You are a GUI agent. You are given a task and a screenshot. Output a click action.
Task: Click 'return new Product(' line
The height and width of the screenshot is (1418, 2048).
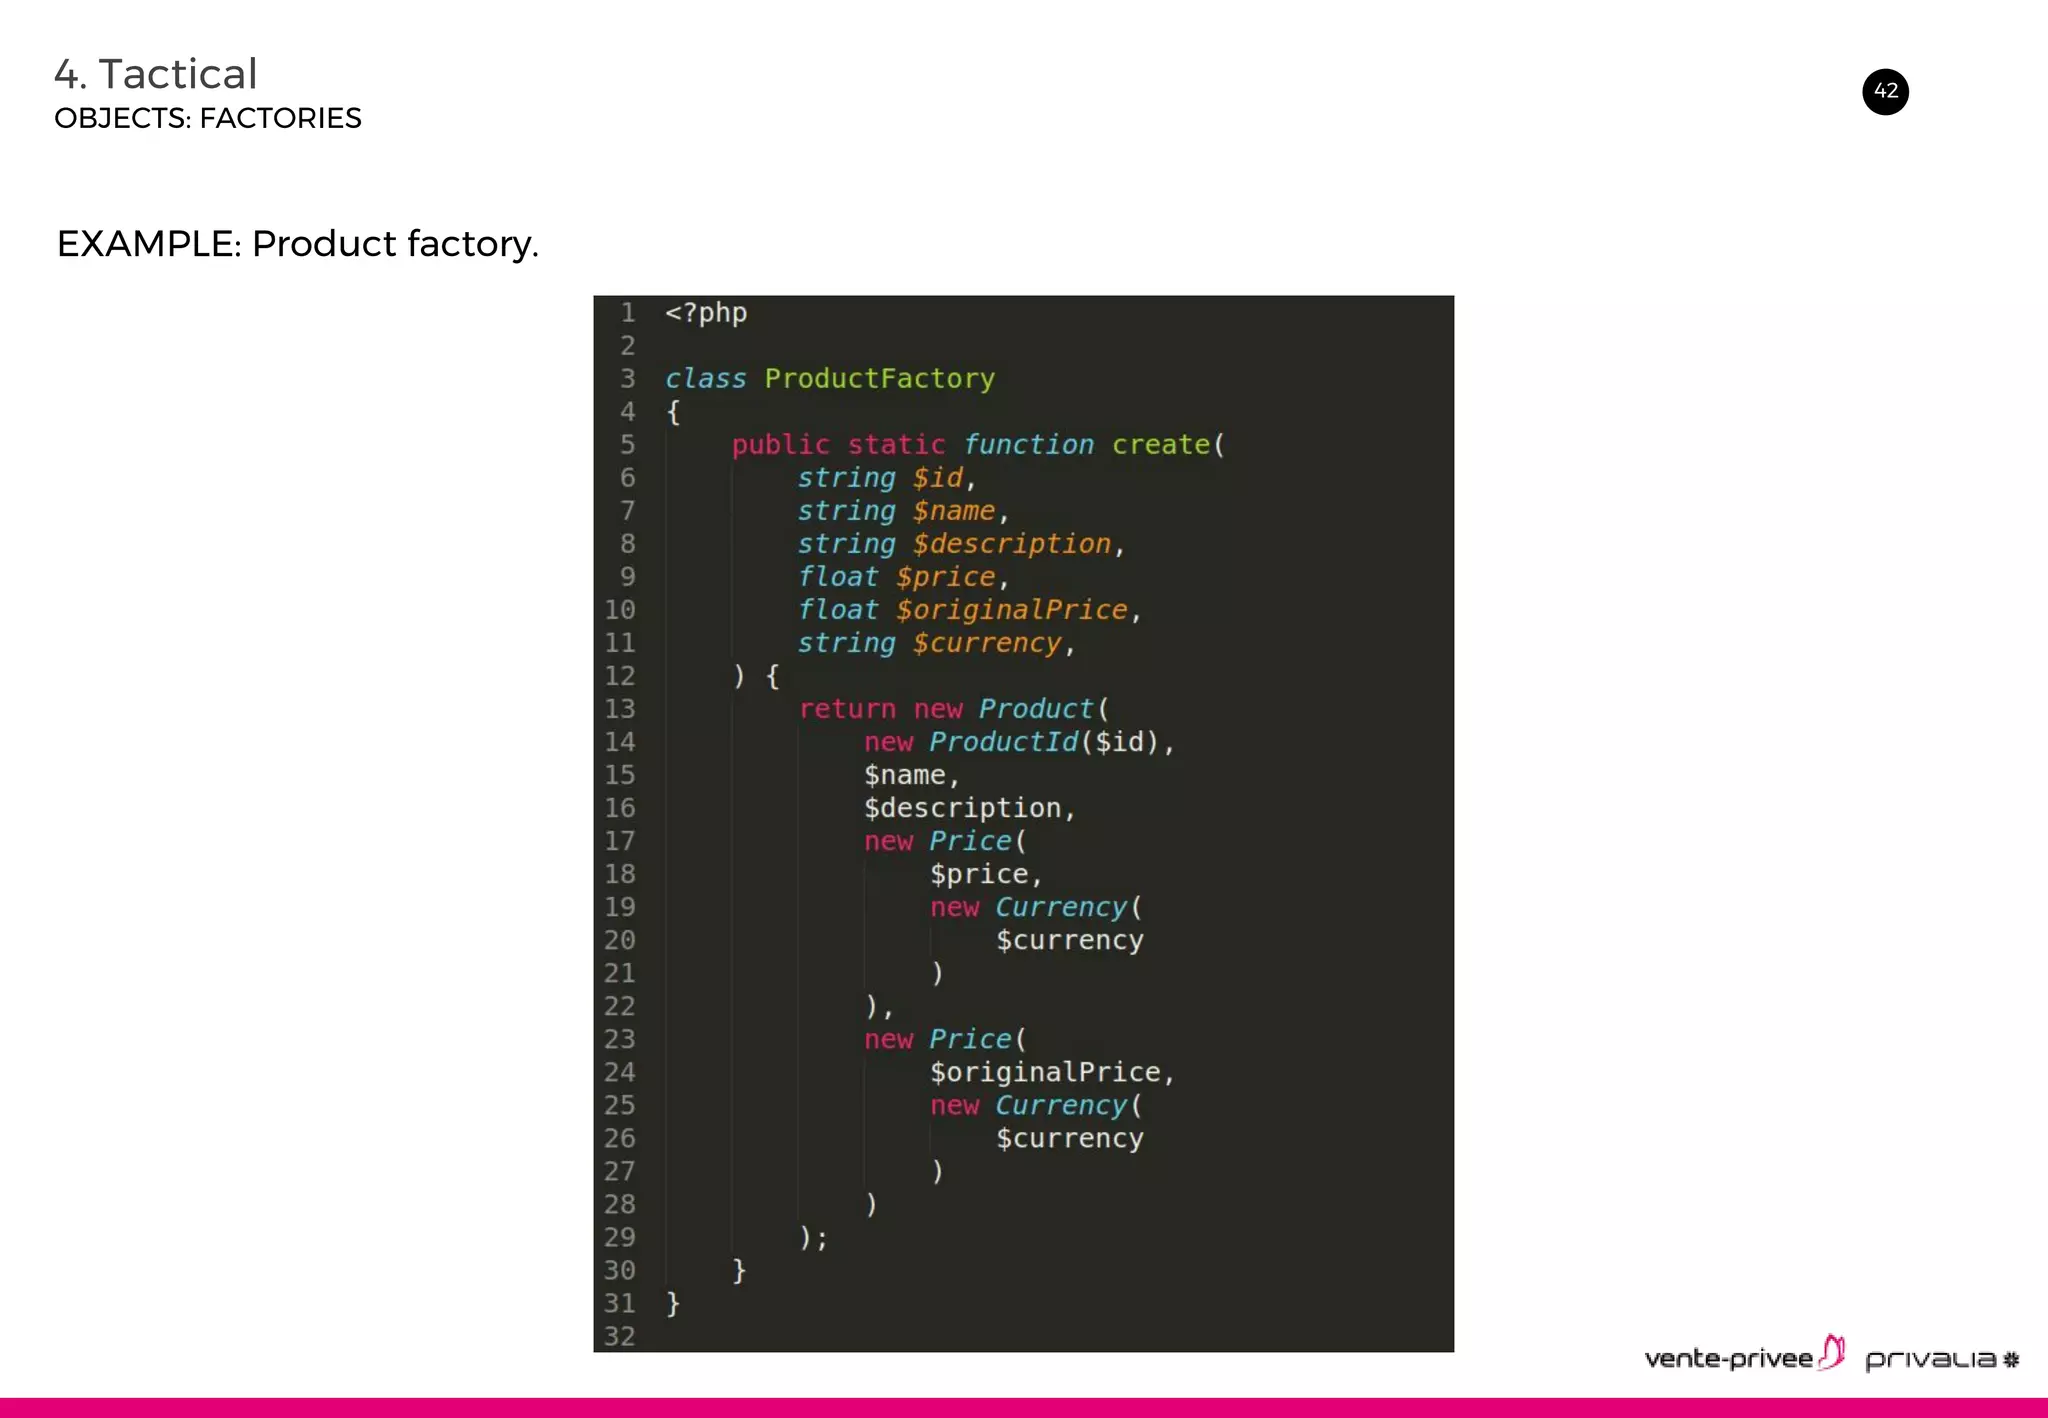(954, 709)
